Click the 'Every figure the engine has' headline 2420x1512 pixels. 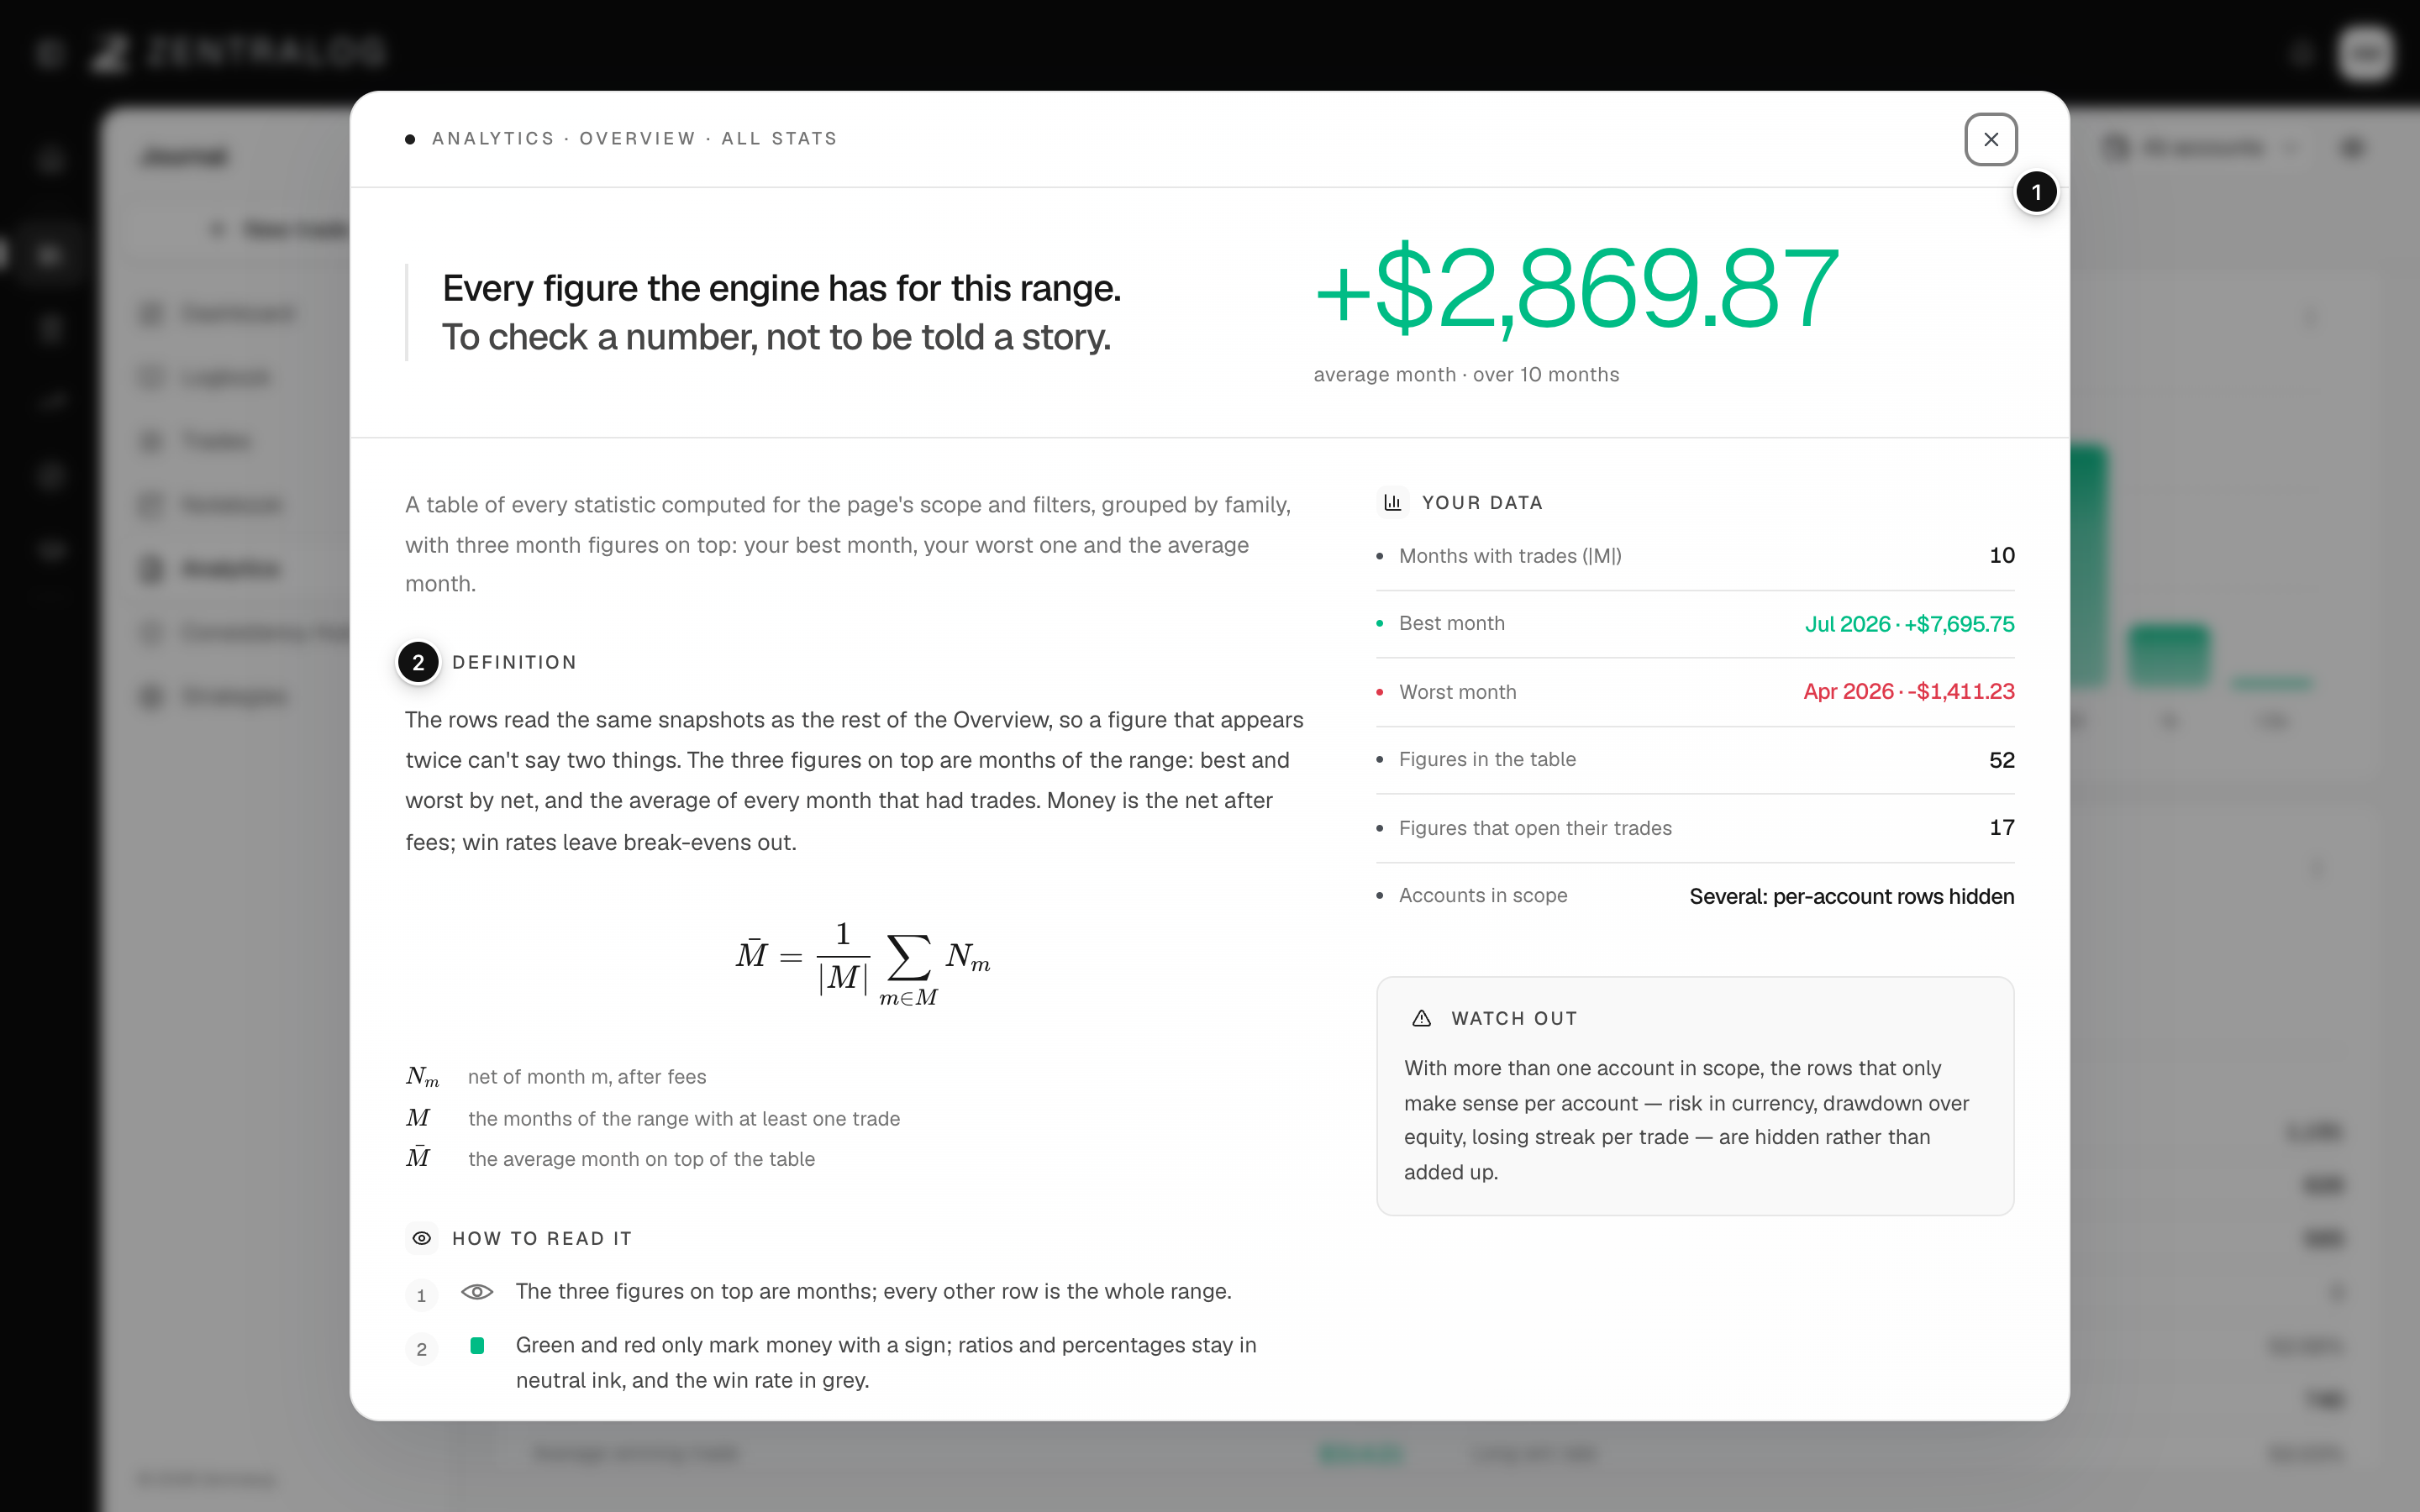[781, 288]
